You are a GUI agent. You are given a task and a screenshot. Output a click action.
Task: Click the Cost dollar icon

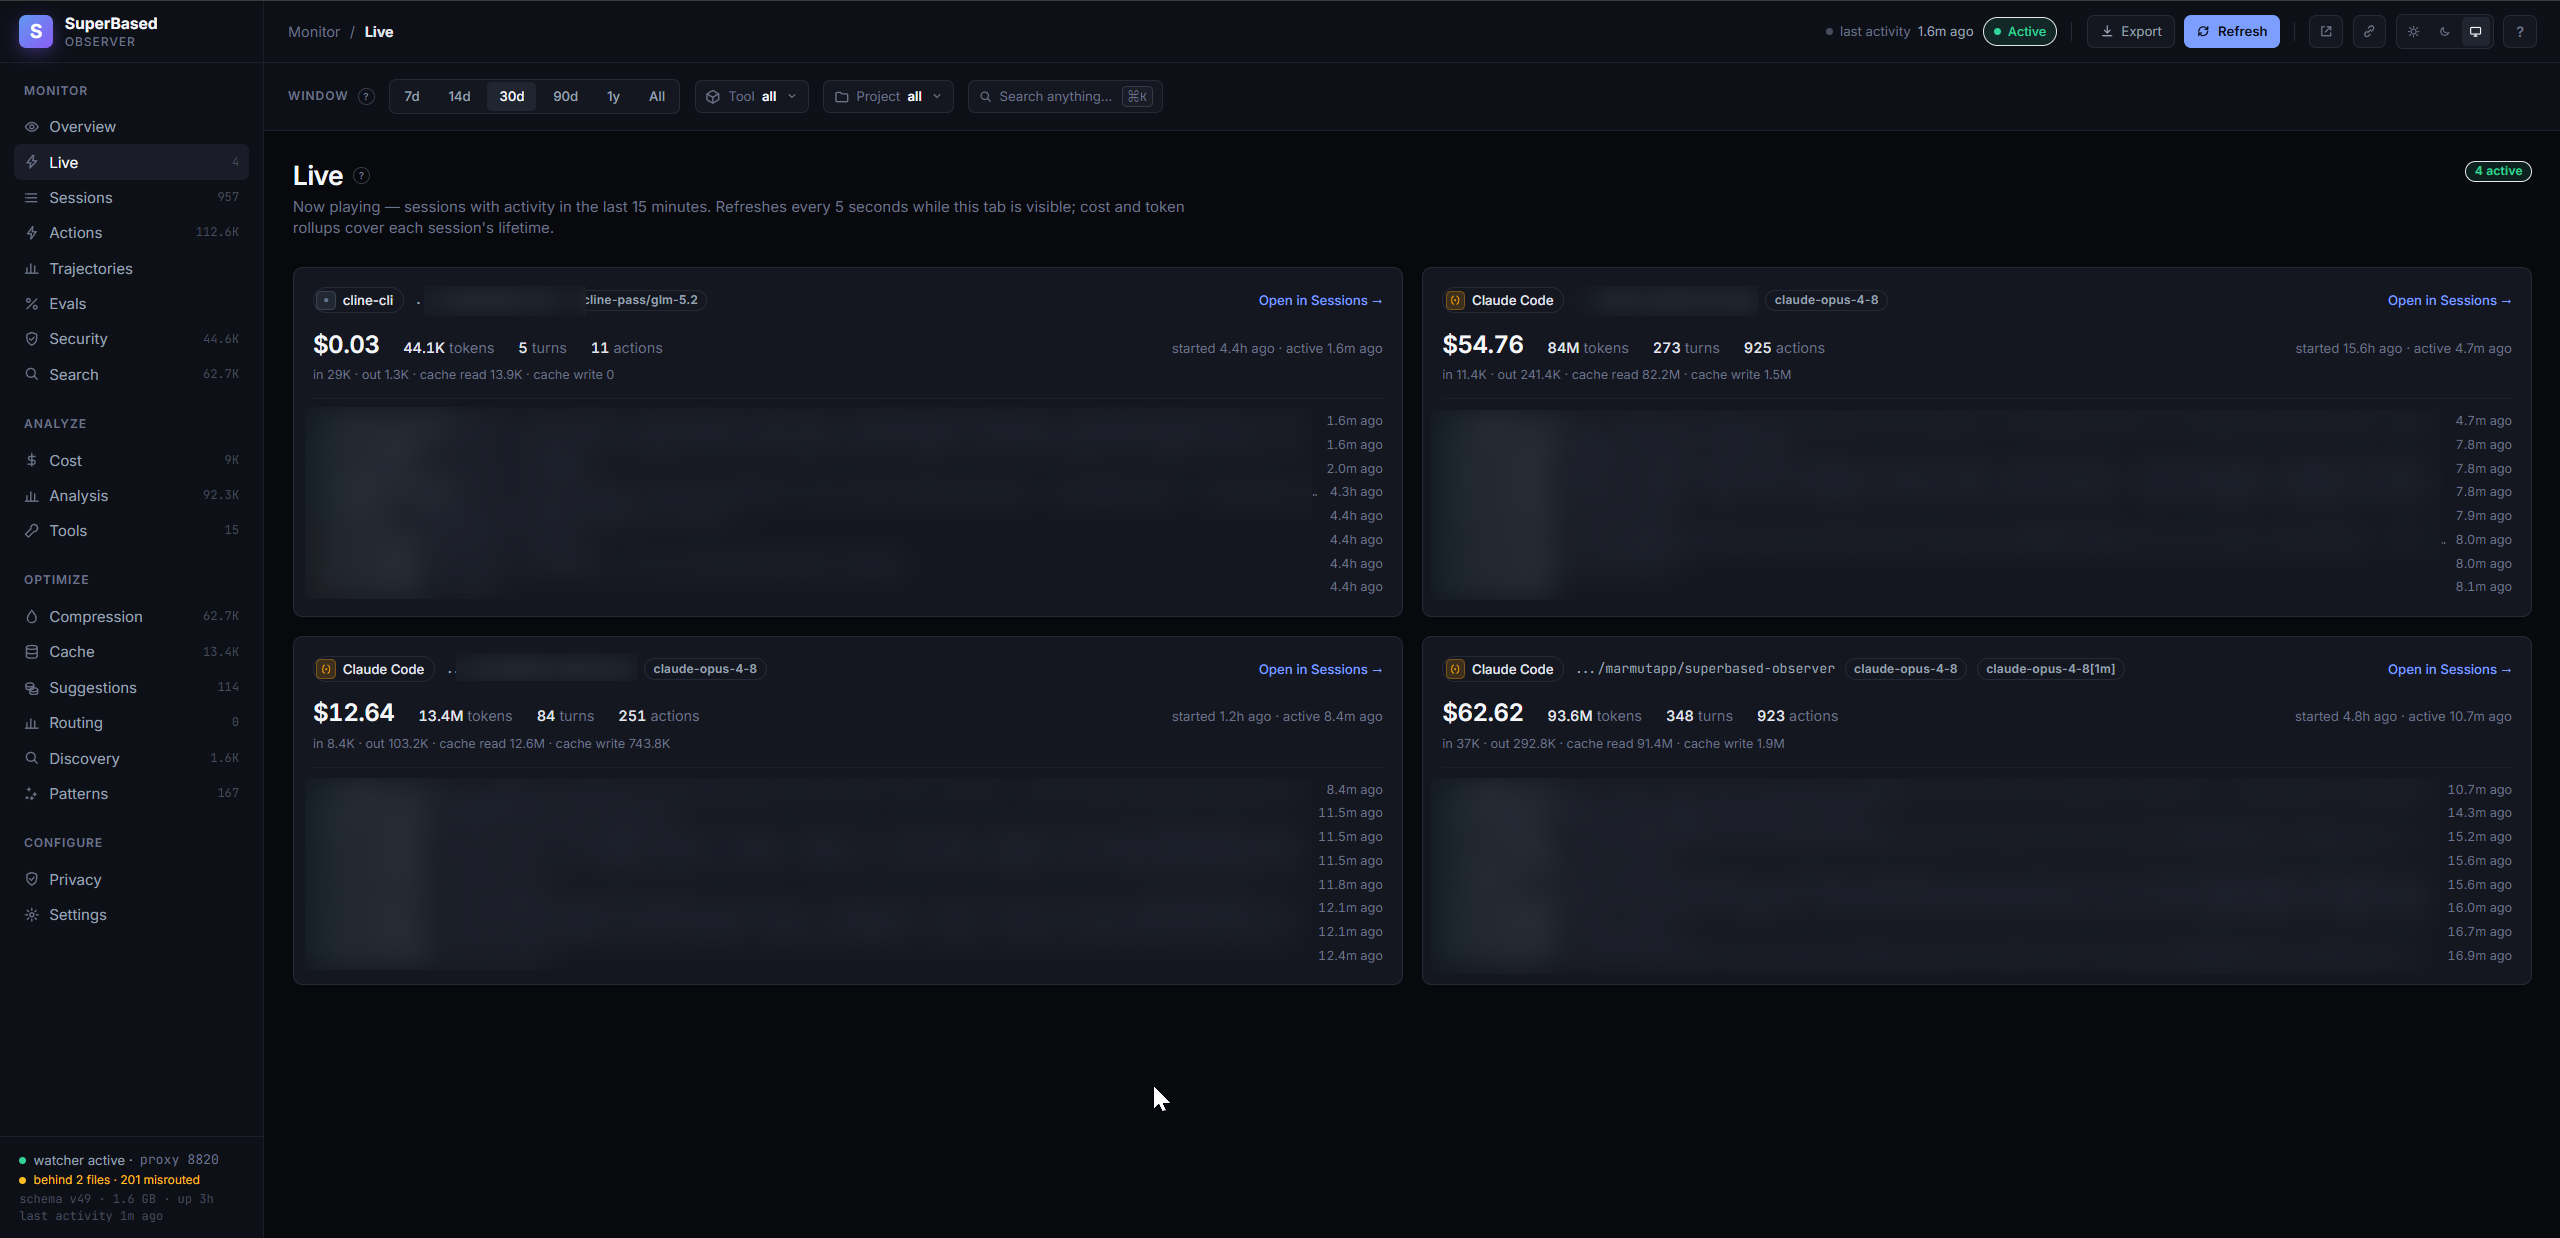tap(32, 461)
